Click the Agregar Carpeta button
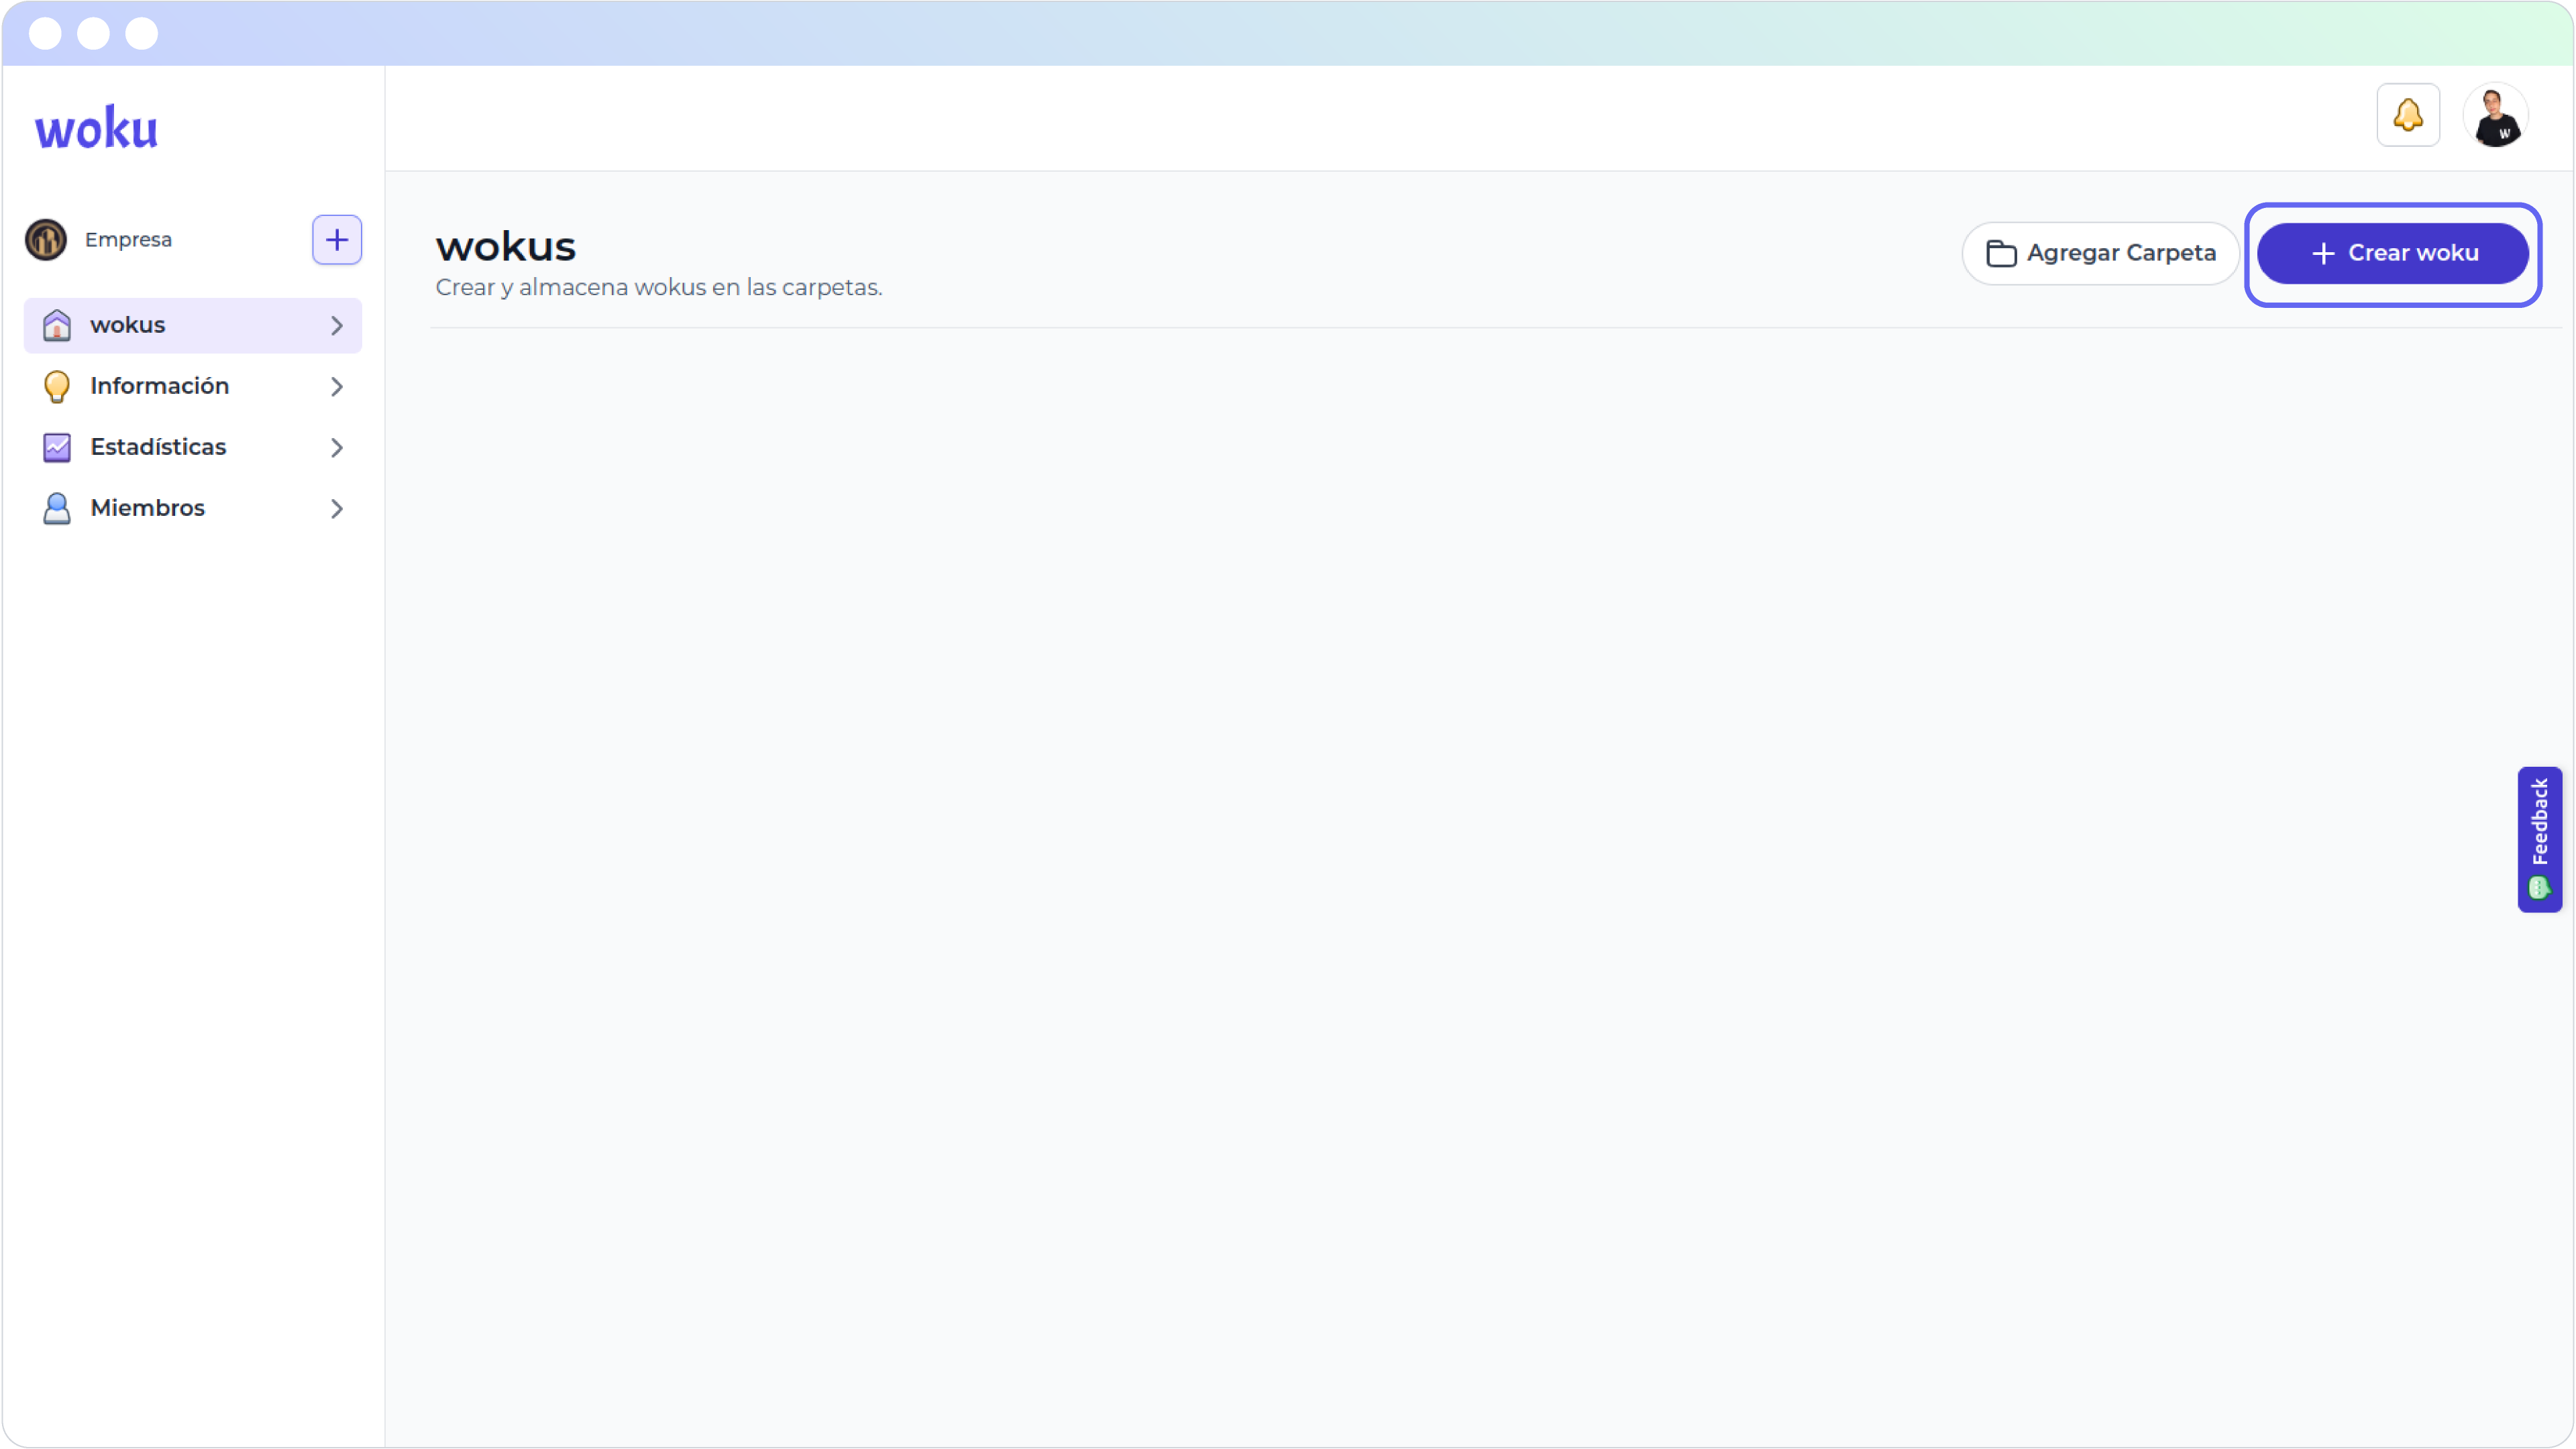Viewport: 2576px width, 1449px height. pos(2100,253)
